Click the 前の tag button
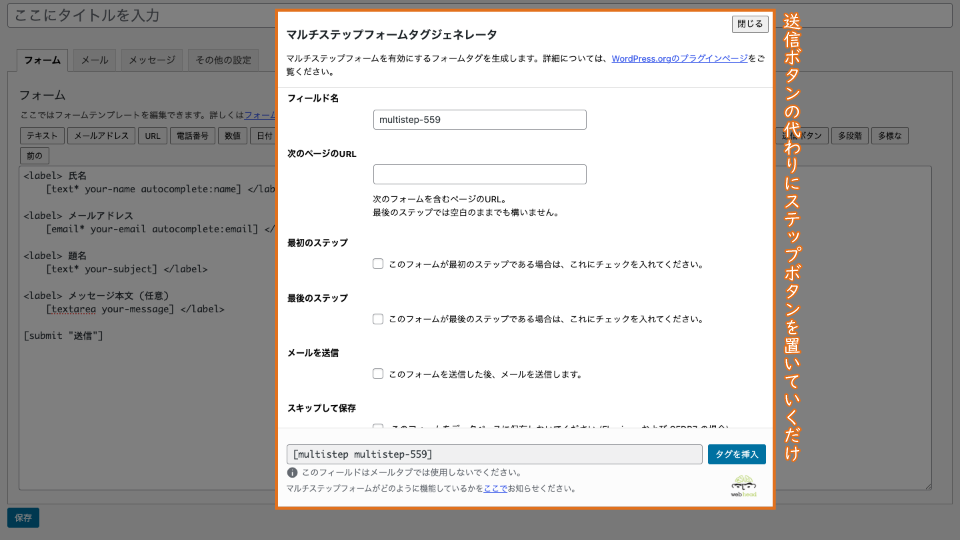This screenshot has width=960, height=540. point(34,156)
